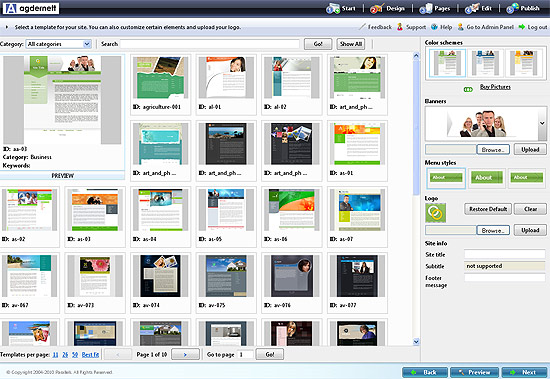Set 11 templates per page
Image resolution: width=550 pixels, height=379 pixels.
[55, 355]
